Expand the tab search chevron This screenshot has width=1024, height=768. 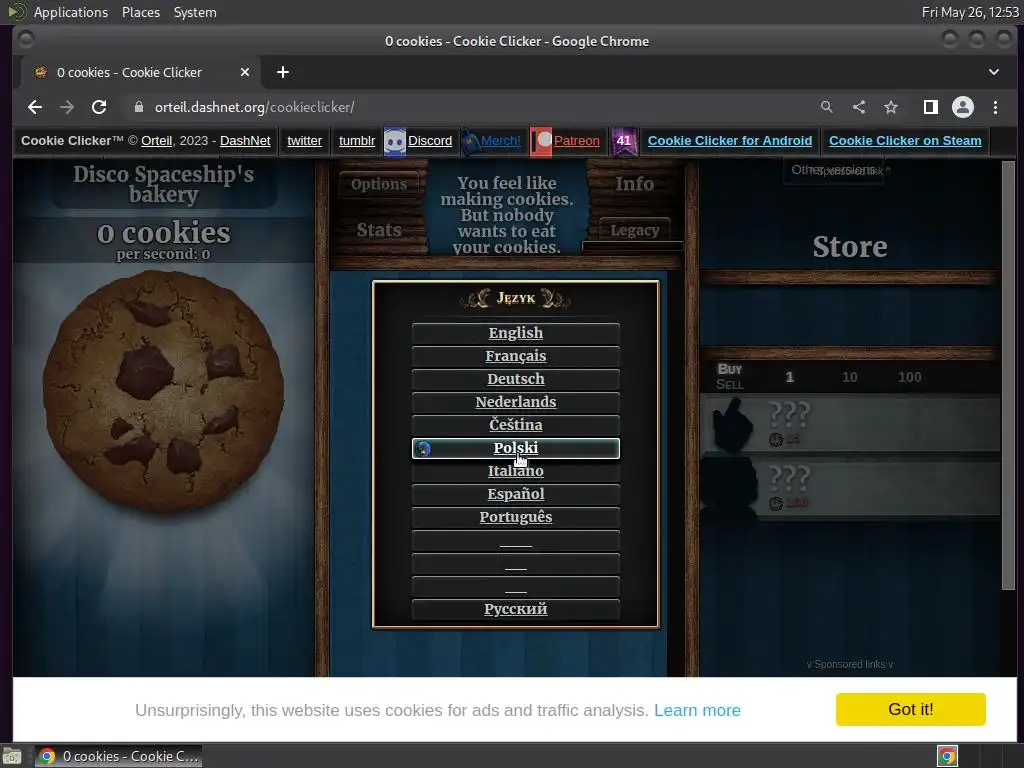994,72
